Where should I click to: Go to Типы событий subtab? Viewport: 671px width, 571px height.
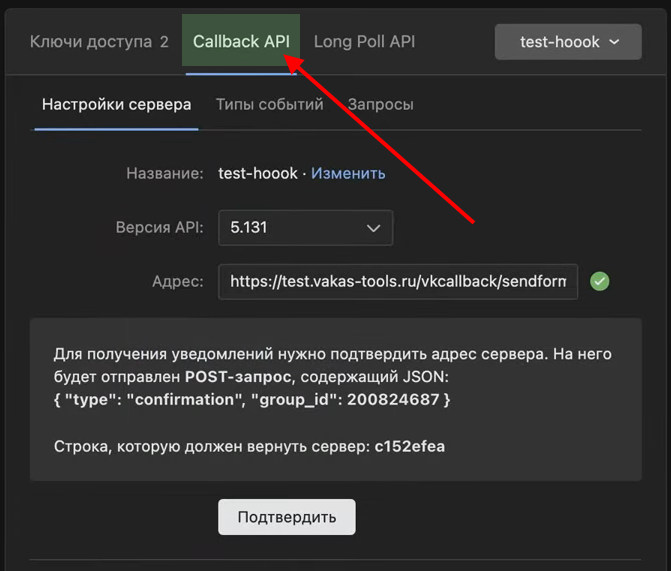pyautogui.click(x=269, y=104)
